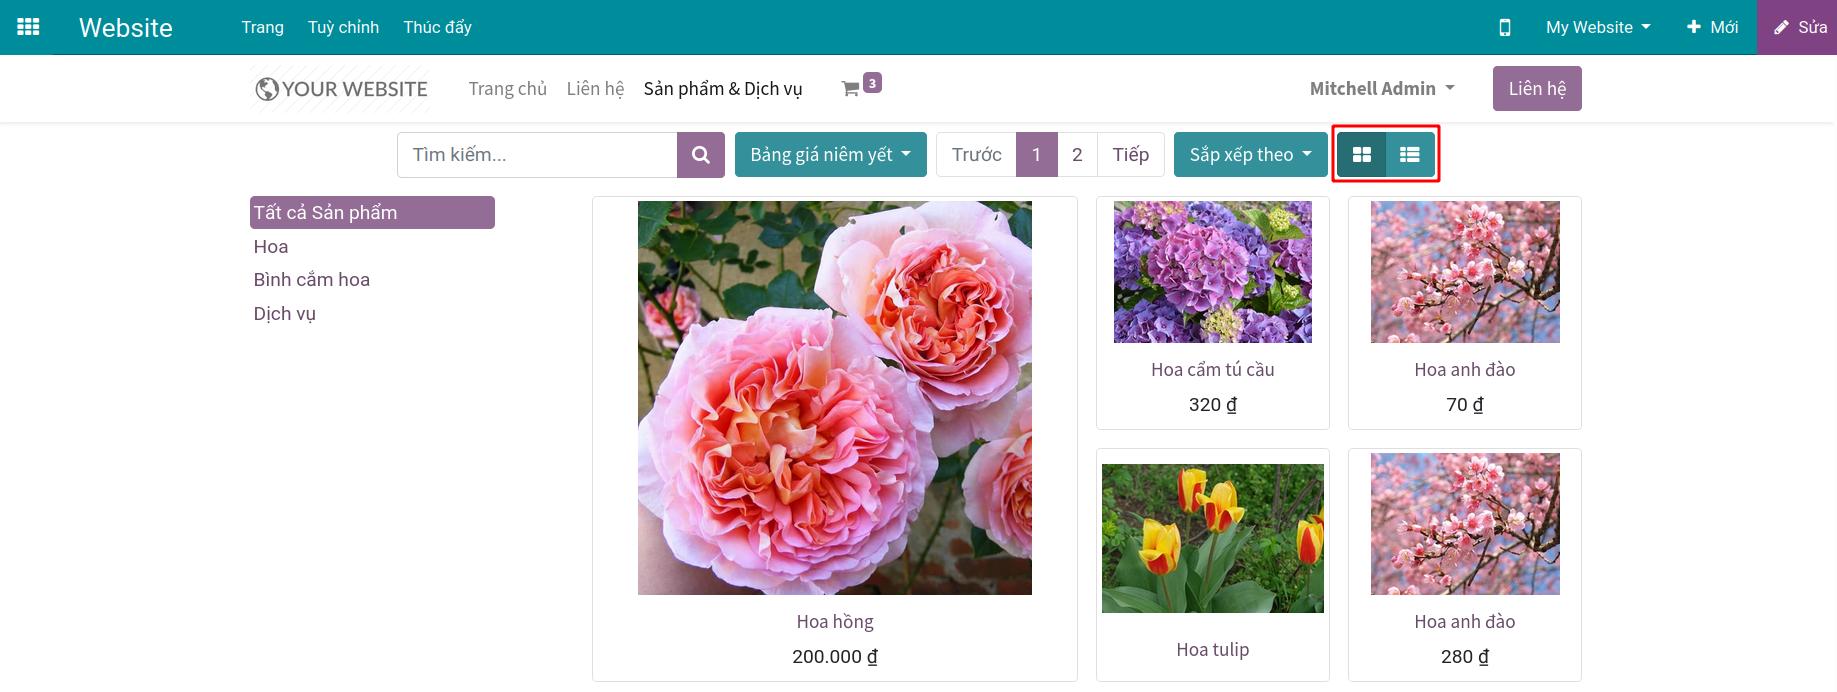Open the Tuỳ chỉnh menu

pos(343,27)
